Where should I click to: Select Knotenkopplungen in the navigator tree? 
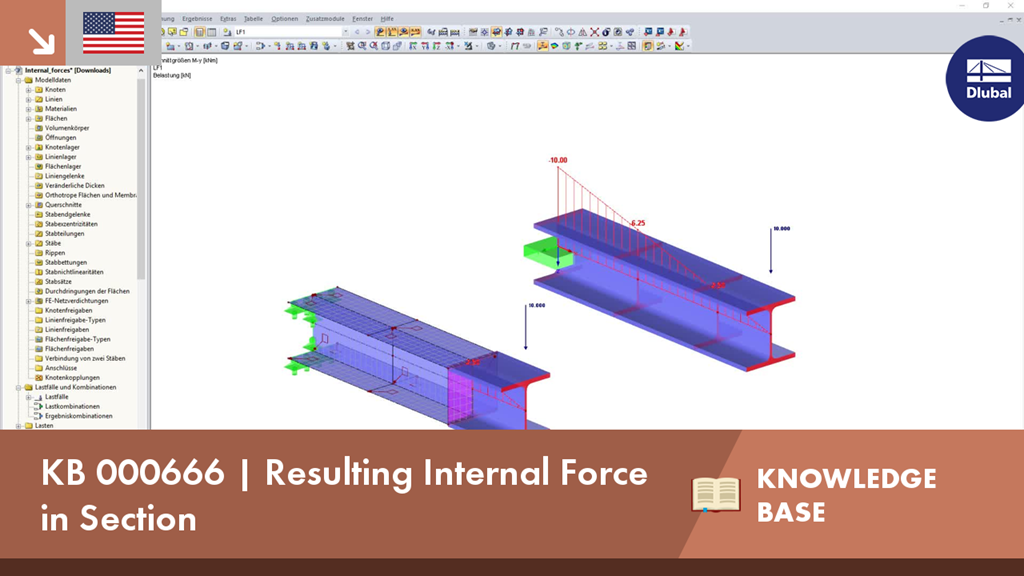72,377
